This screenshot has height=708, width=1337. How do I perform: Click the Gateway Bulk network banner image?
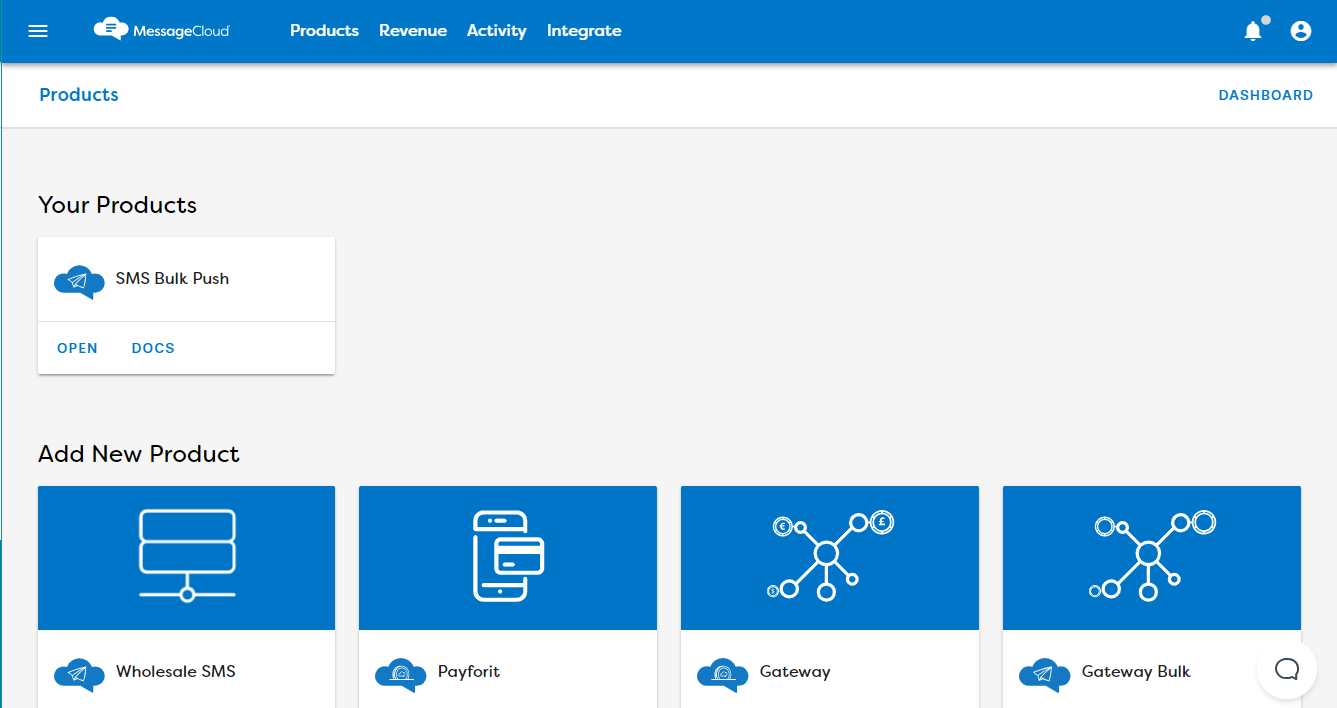(x=1152, y=558)
